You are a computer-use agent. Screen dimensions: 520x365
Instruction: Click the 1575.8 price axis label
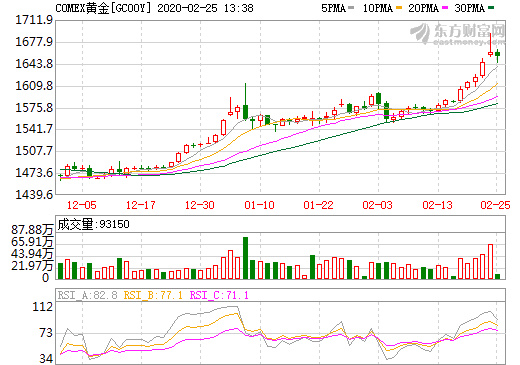click(34, 108)
